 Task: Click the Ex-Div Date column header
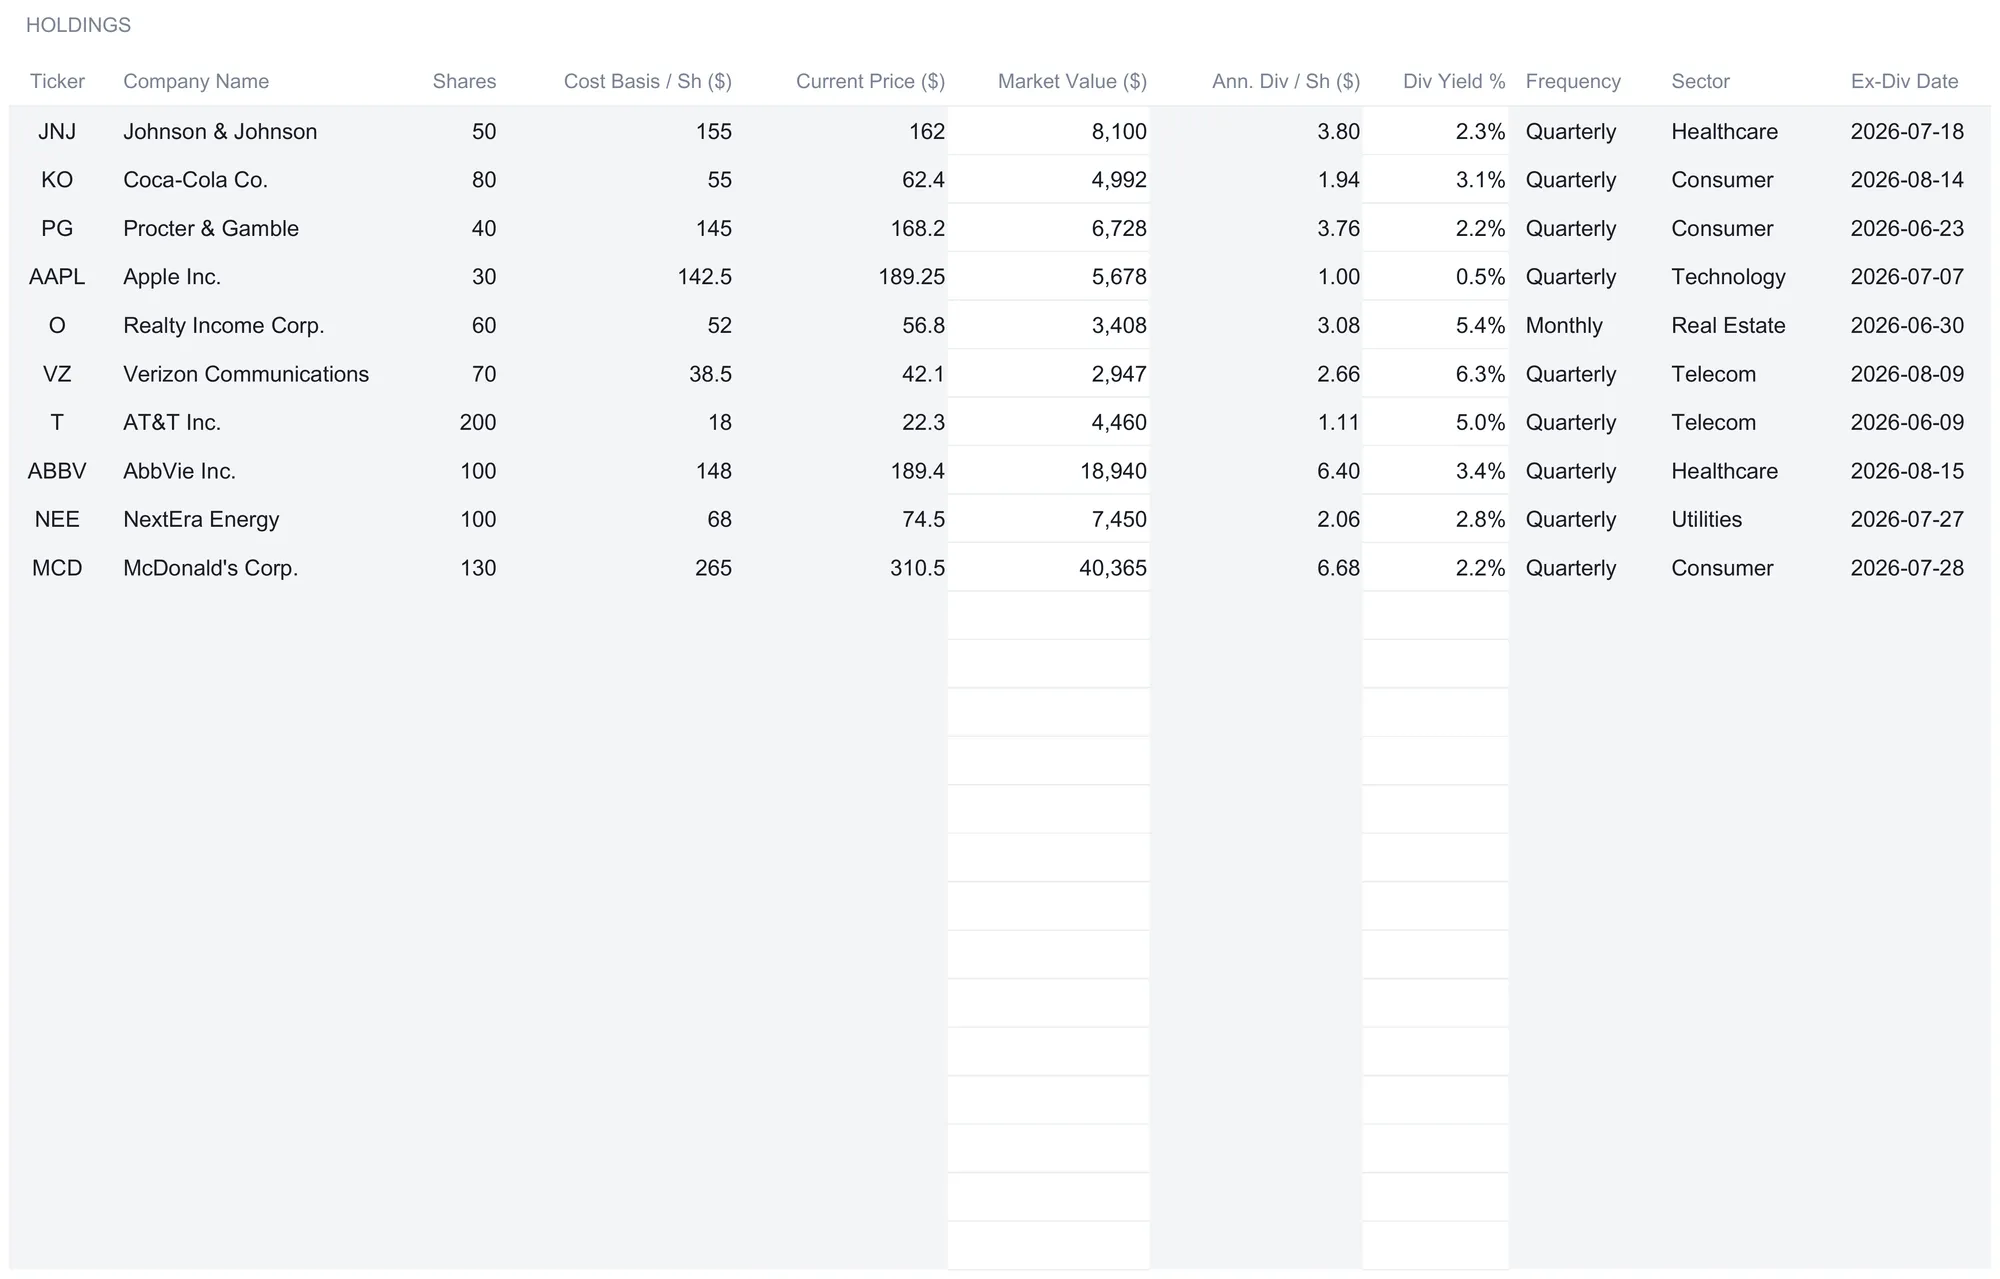tap(1904, 81)
